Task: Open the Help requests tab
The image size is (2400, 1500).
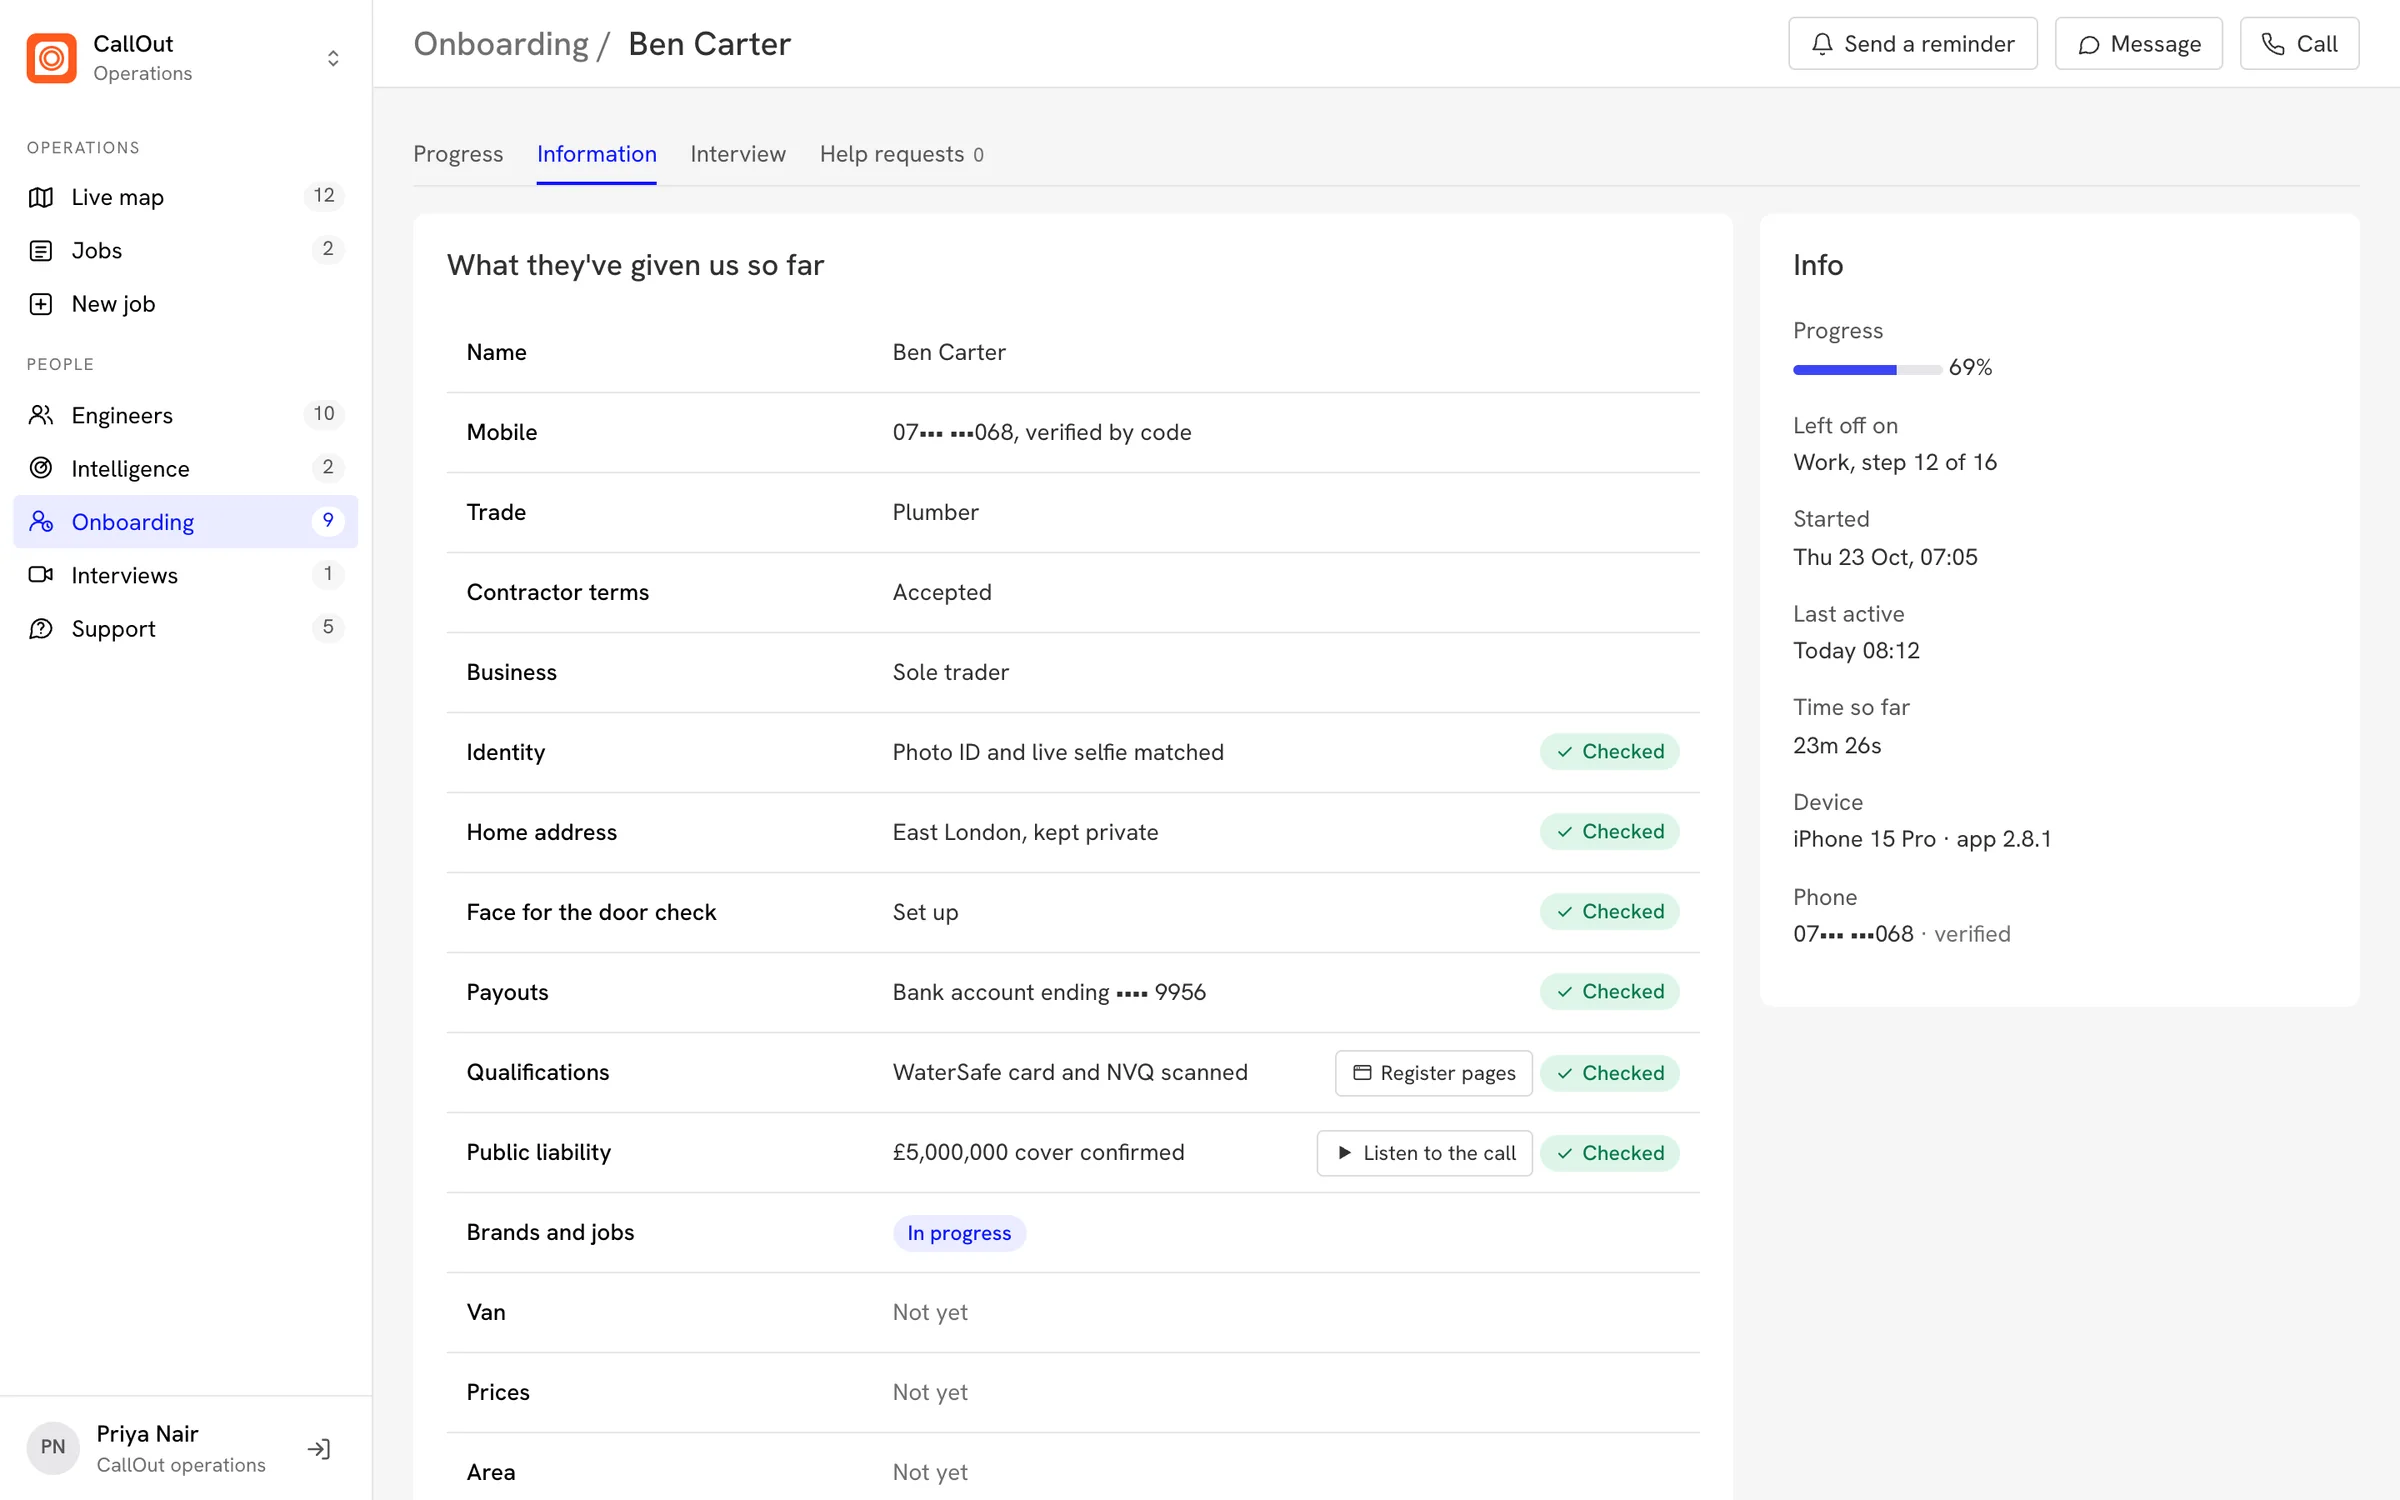Action: click(x=902, y=154)
